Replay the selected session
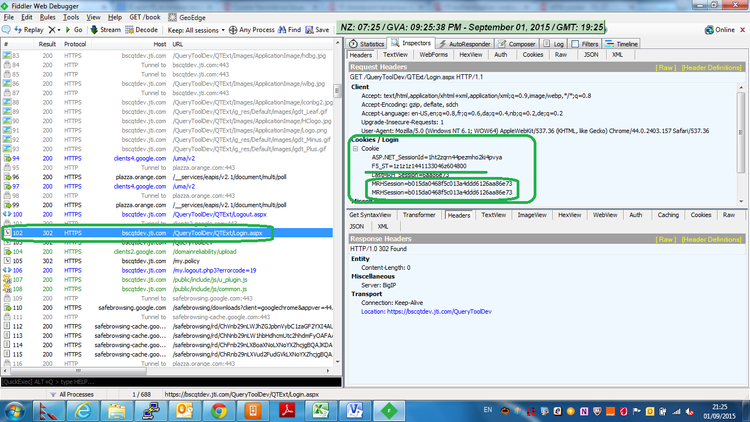The width and height of the screenshot is (750, 422). point(29,30)
